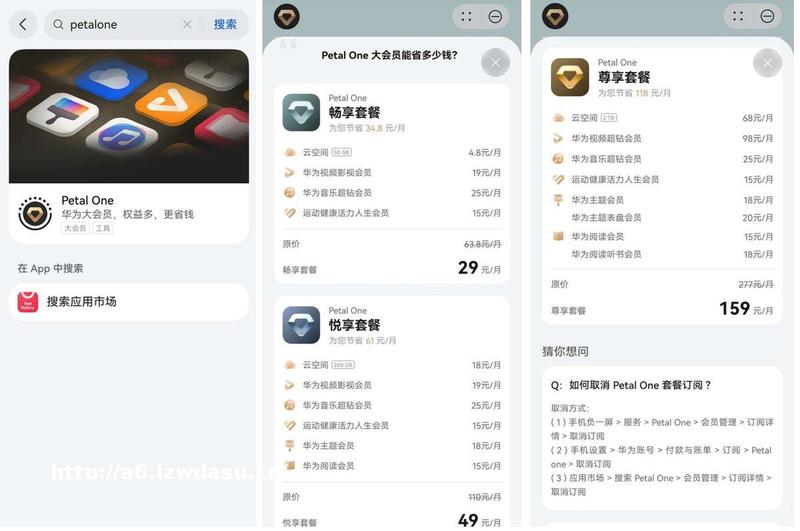
Task: Close the middle panel savings popup
Action: (495, 63)
